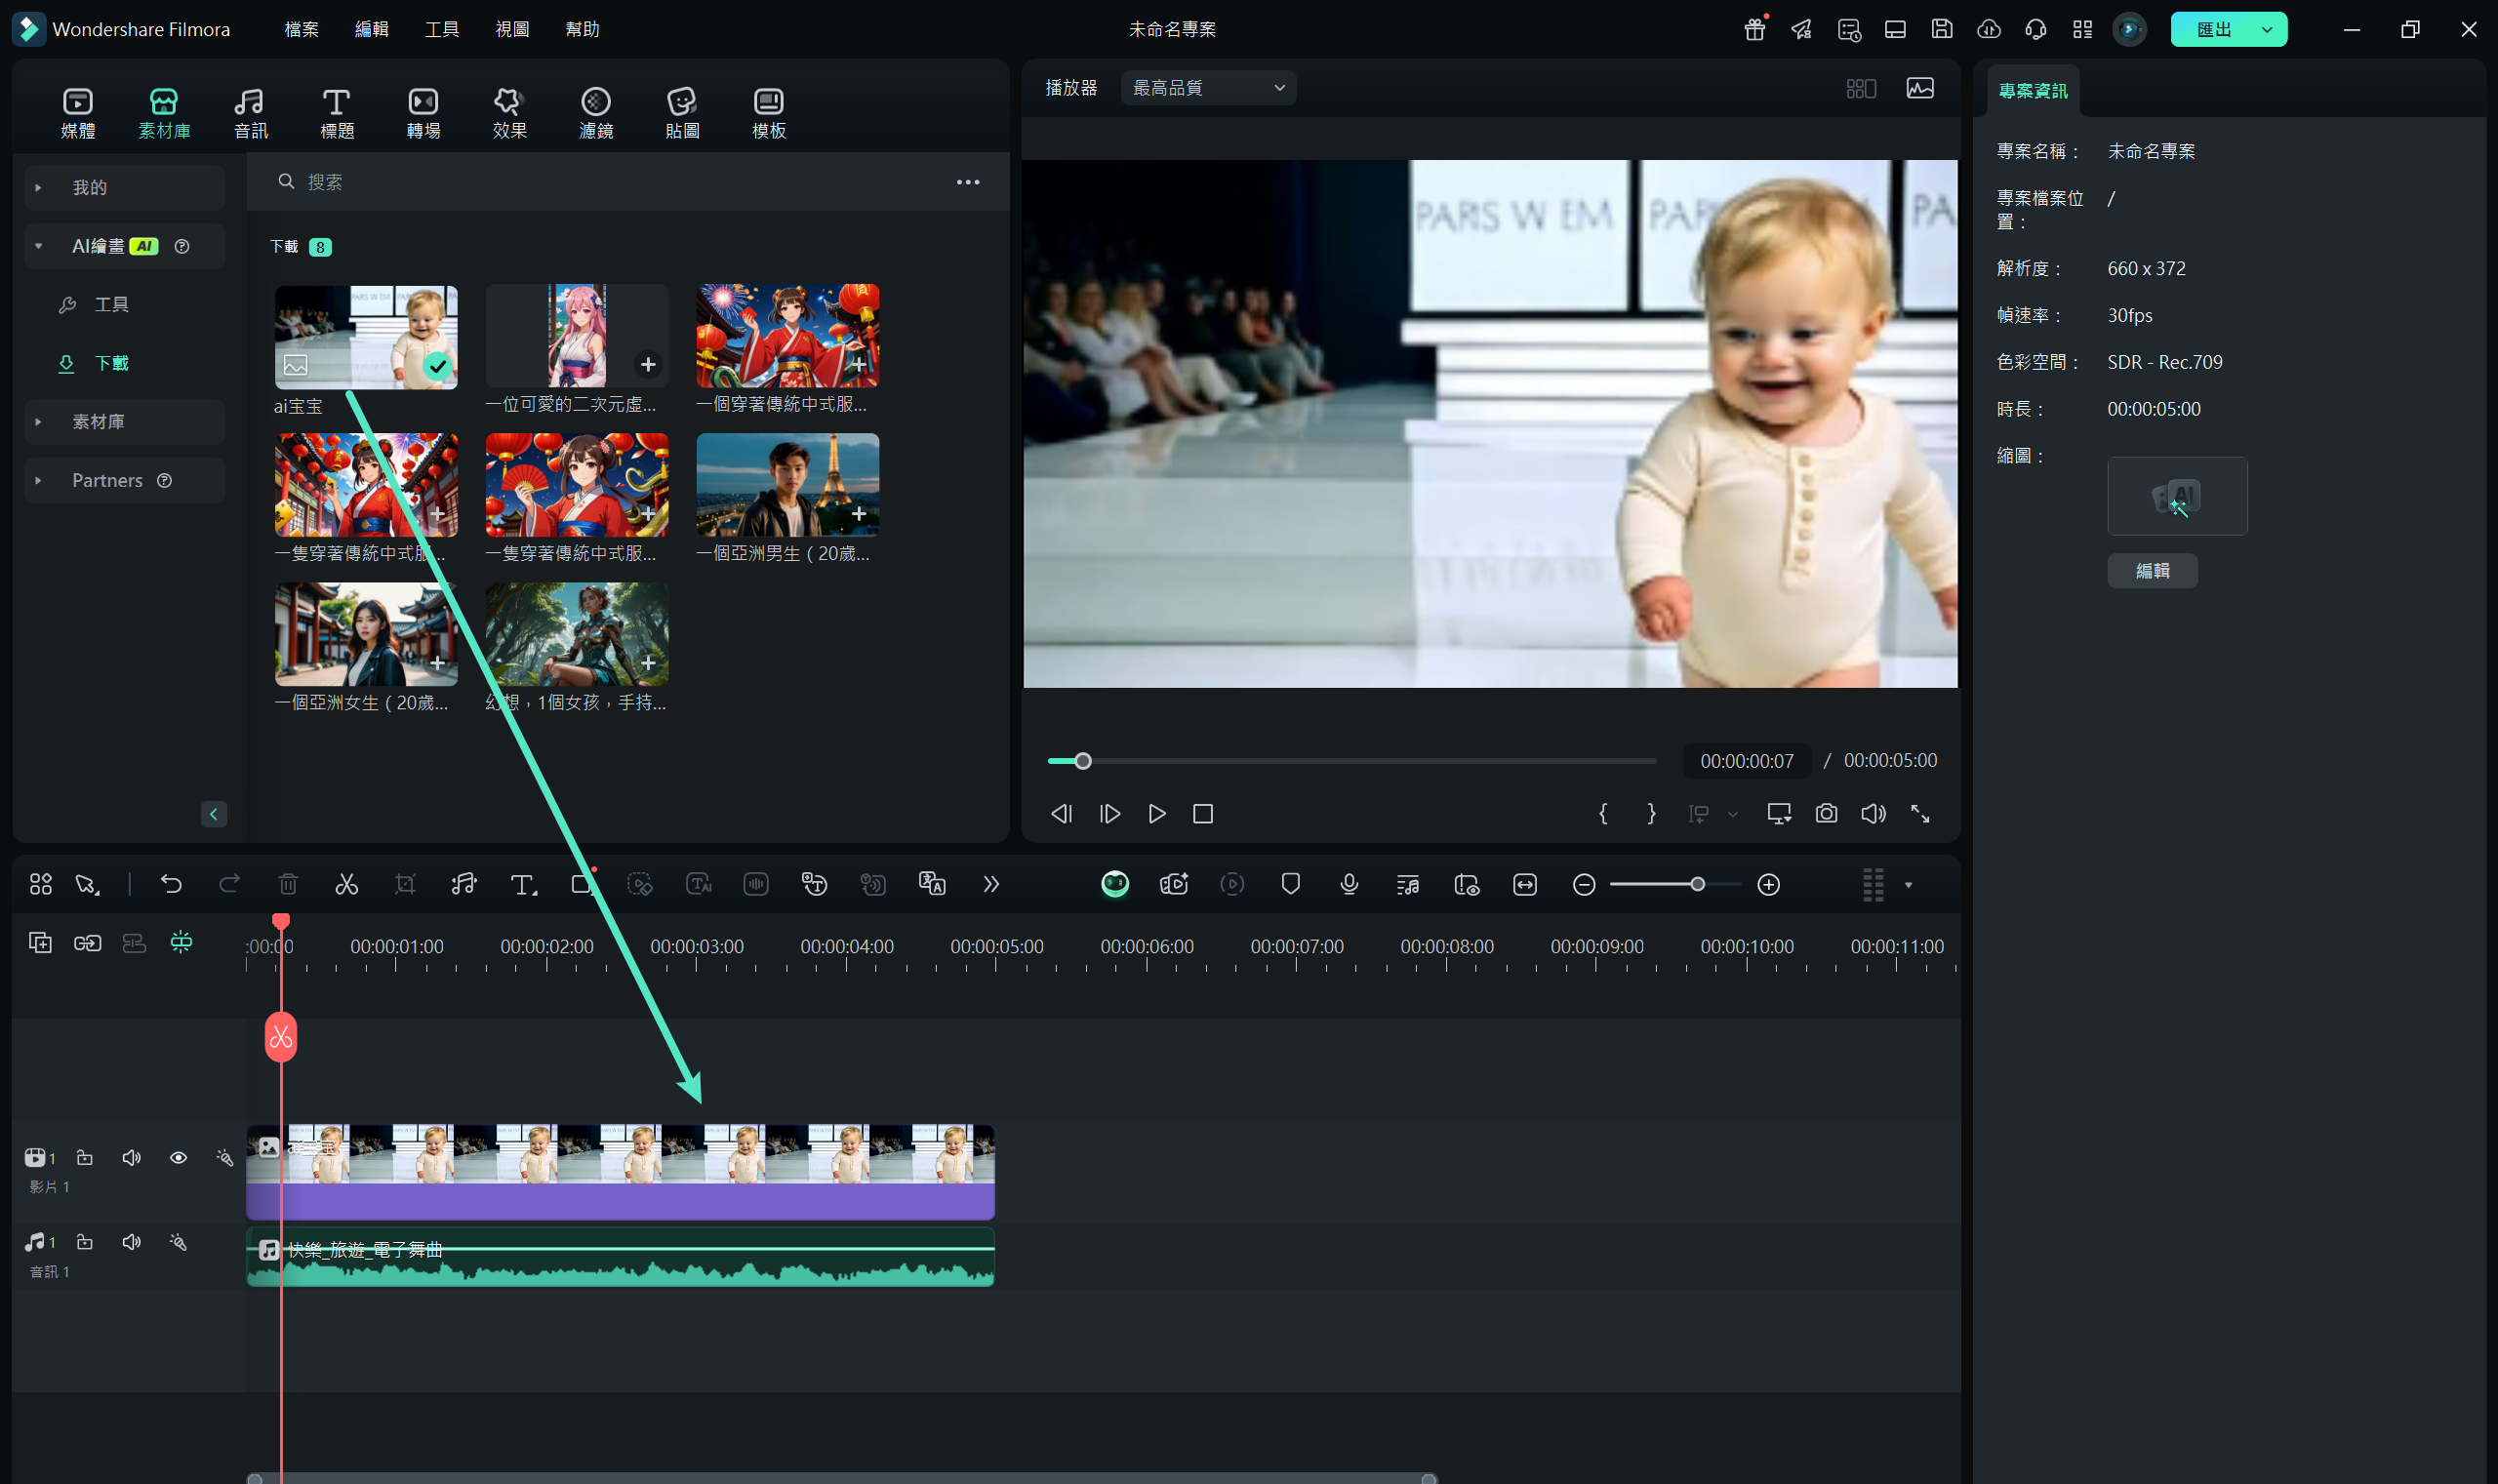Toggle the timeline link icon

pyautogui.click(x=87, y=943)
